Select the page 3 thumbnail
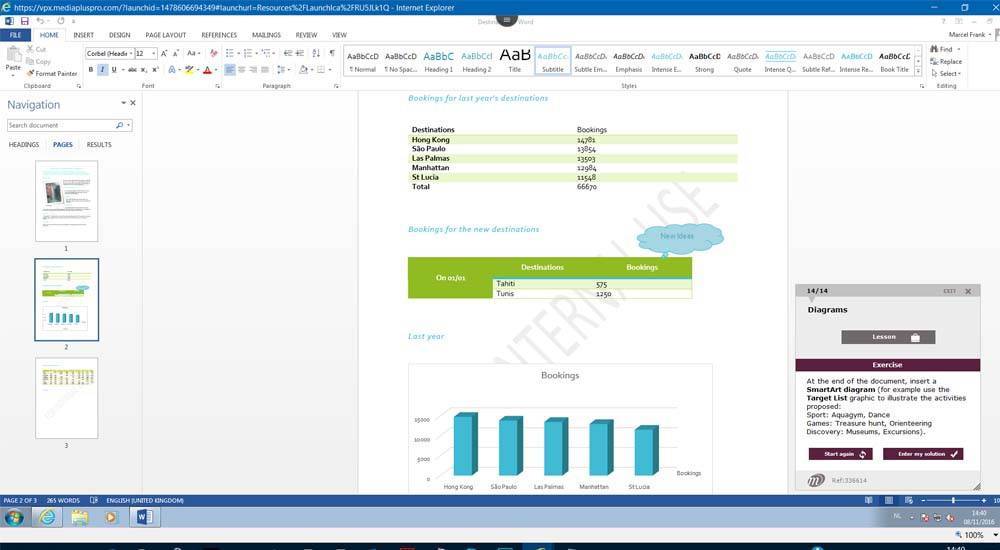 point(67,397)
